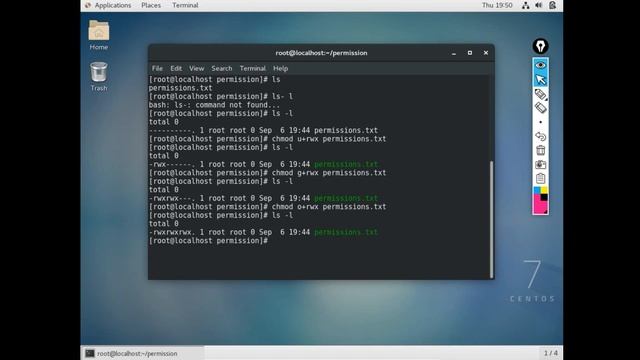Image resolution: width=640 pixels, height=360 pixels.
Task: Open the File menu in terminal
Action: 157,68
